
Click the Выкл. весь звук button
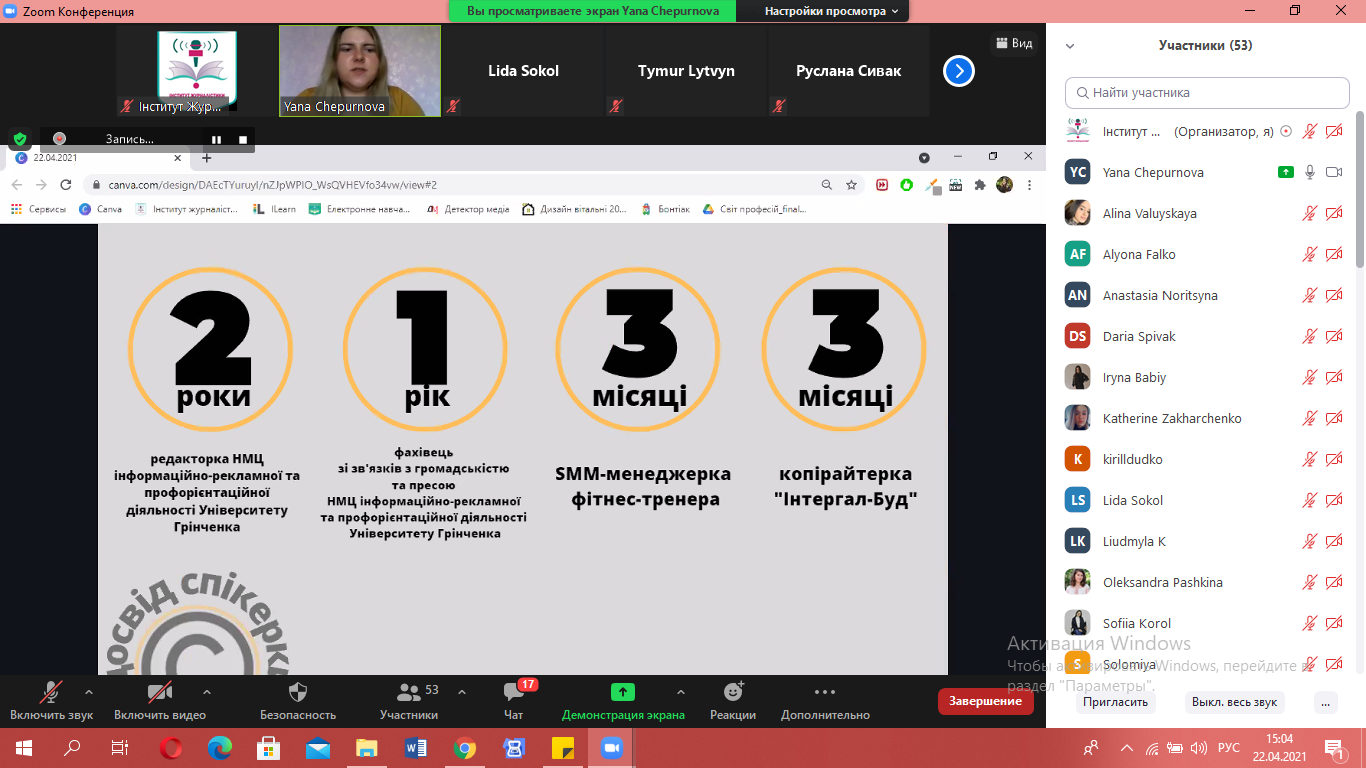(x=1234, y=702)
